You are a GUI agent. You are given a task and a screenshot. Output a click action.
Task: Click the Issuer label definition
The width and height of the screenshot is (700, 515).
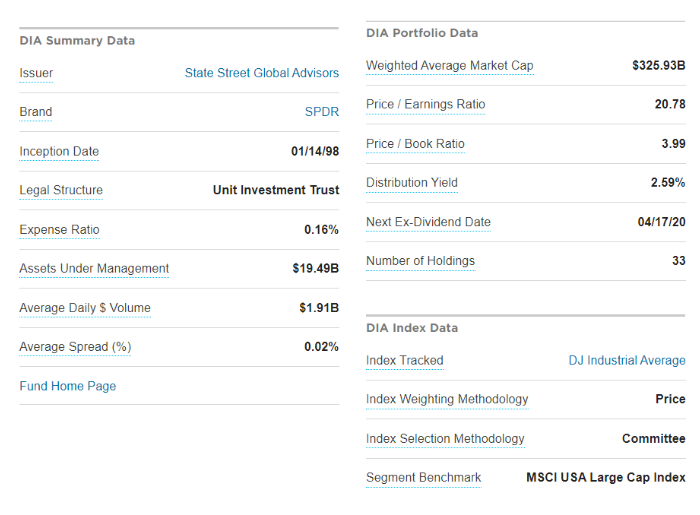point(36,73)
